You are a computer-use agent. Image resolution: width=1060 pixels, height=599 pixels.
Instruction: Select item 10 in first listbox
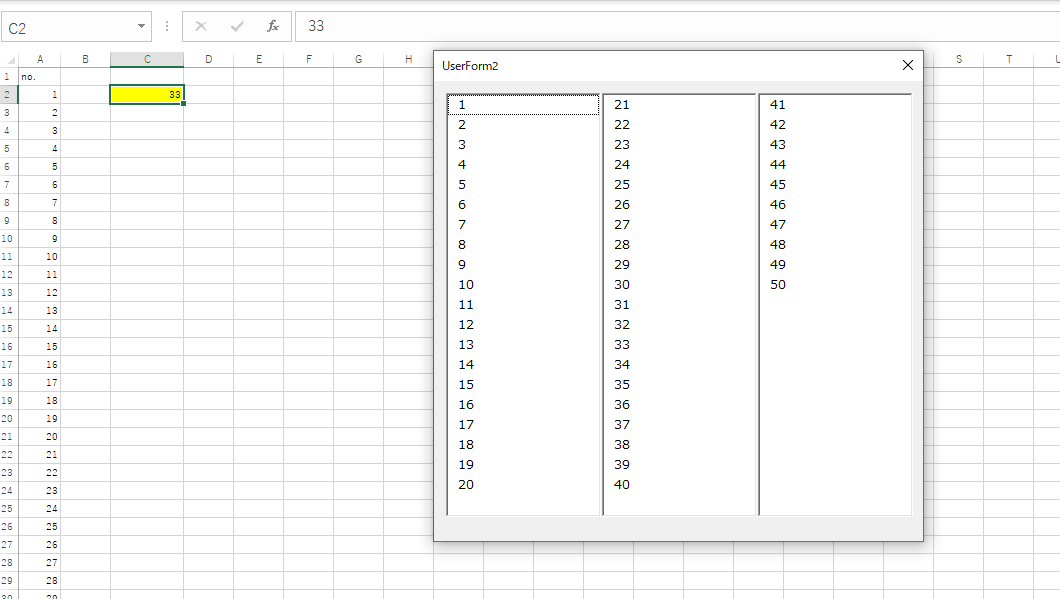point(523,285)
